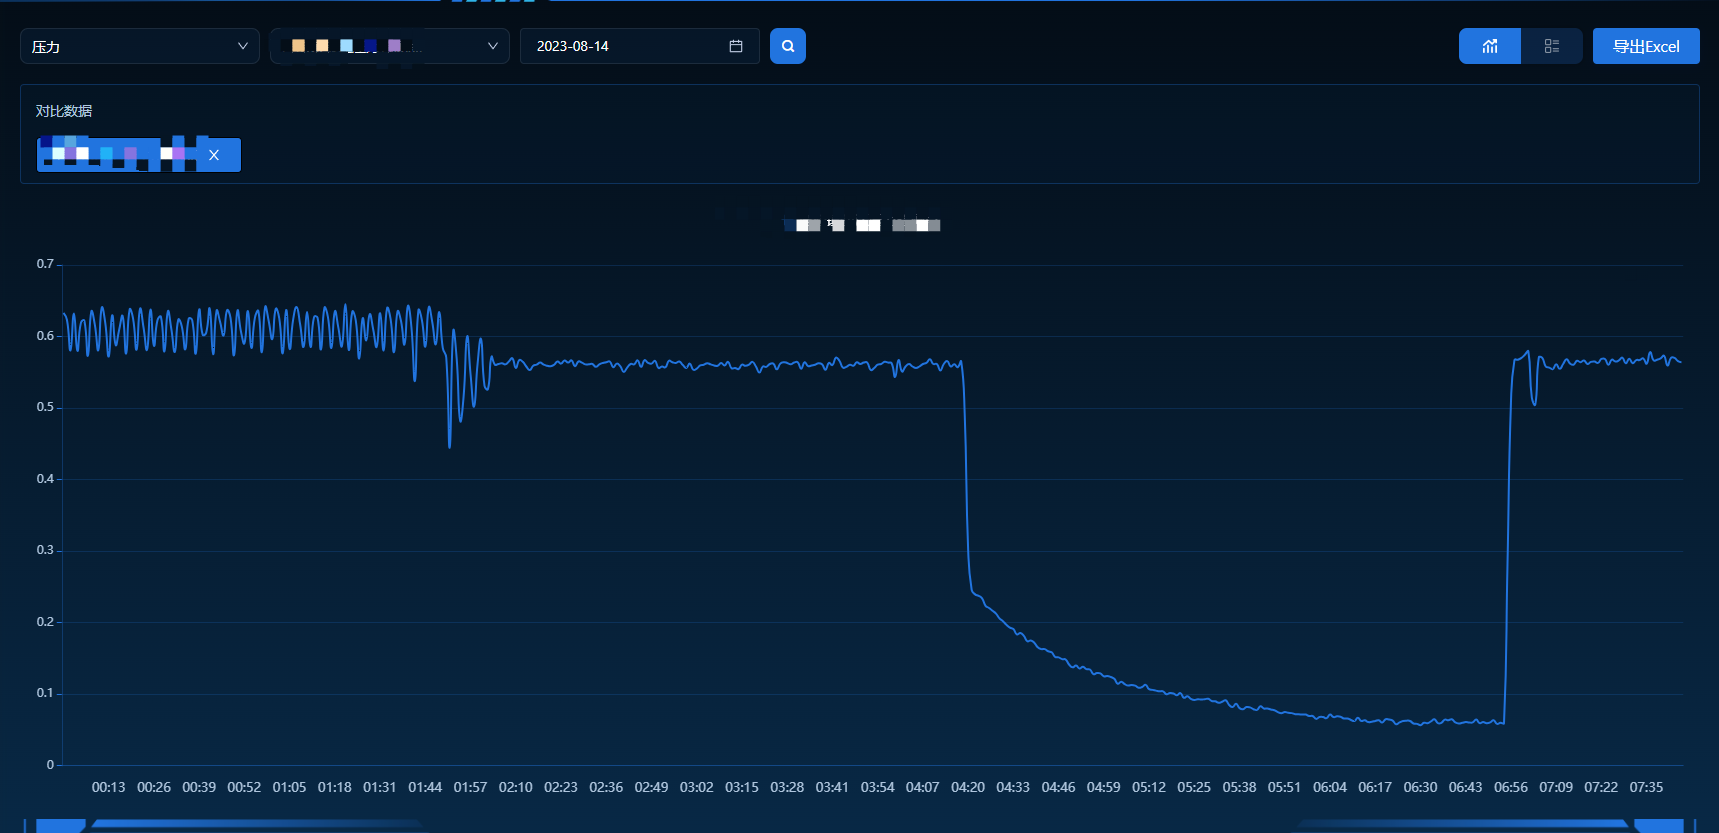The image size is (1719, 833).
Task: Click the 03:41 time axis label
Action: click(x=832, y=787)
